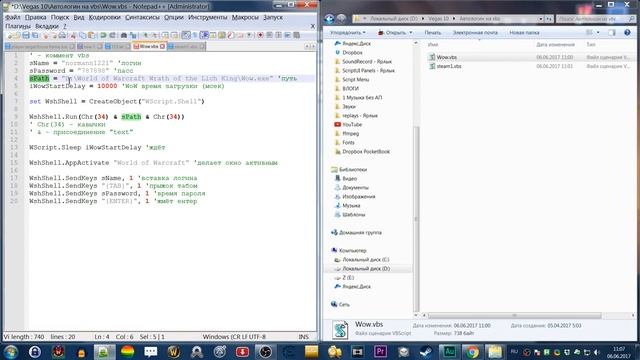Click the Explorer Back arrow button
Screen dimensions: 640x360
click(329, 19)
